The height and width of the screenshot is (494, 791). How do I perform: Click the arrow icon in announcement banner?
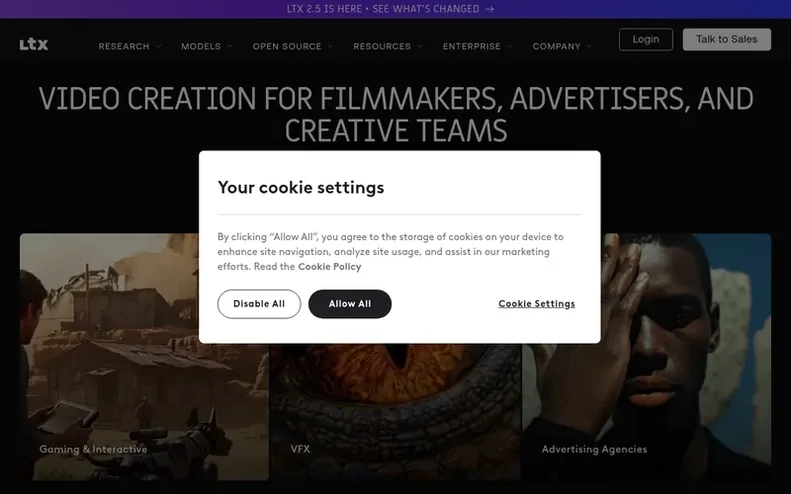pyautogui.click(x=489, y=9)
